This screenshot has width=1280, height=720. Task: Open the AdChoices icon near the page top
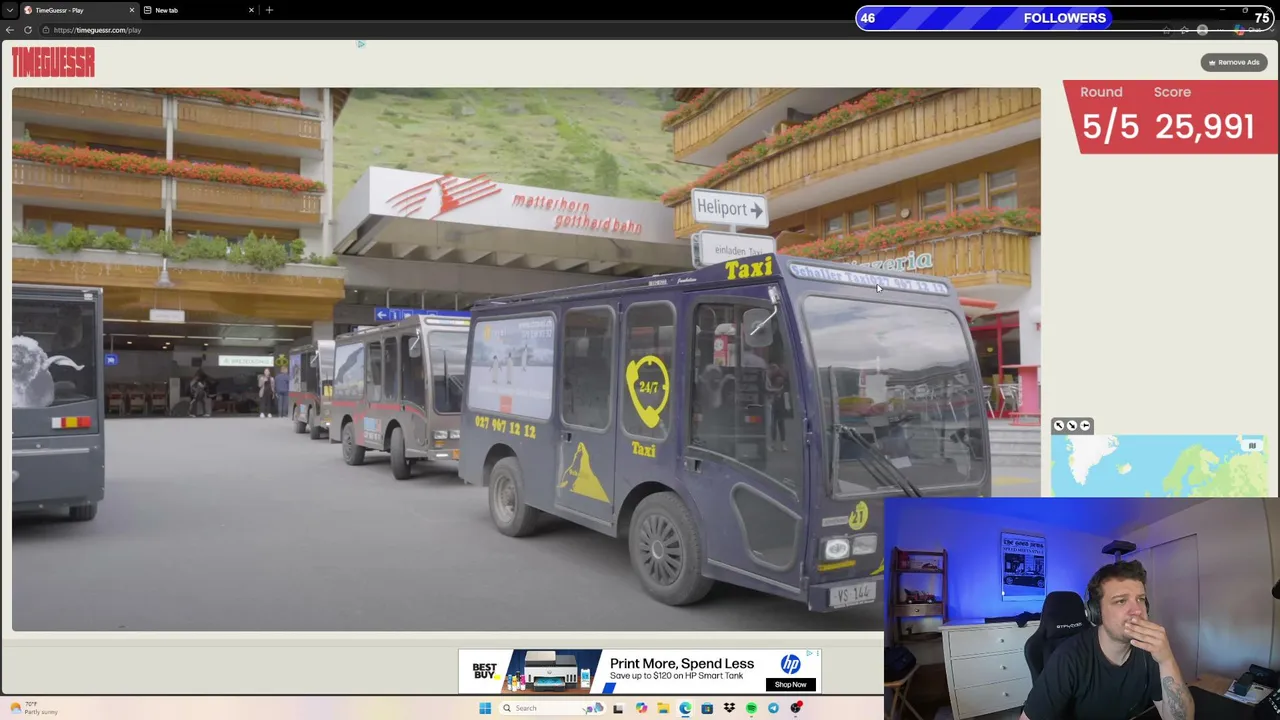click(361, 44)
